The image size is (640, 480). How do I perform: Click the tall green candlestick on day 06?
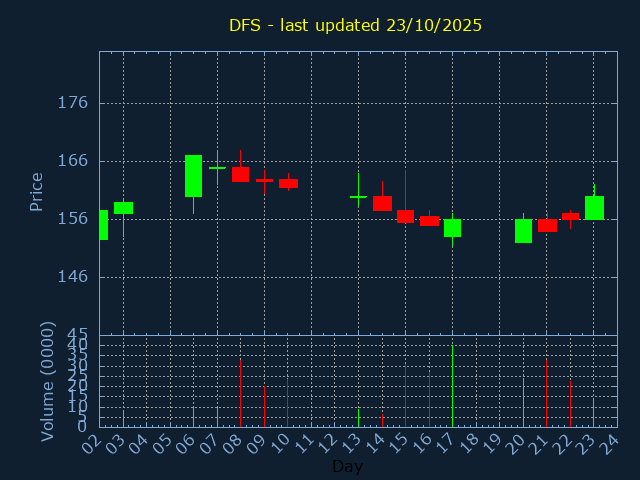click(193, 176)
